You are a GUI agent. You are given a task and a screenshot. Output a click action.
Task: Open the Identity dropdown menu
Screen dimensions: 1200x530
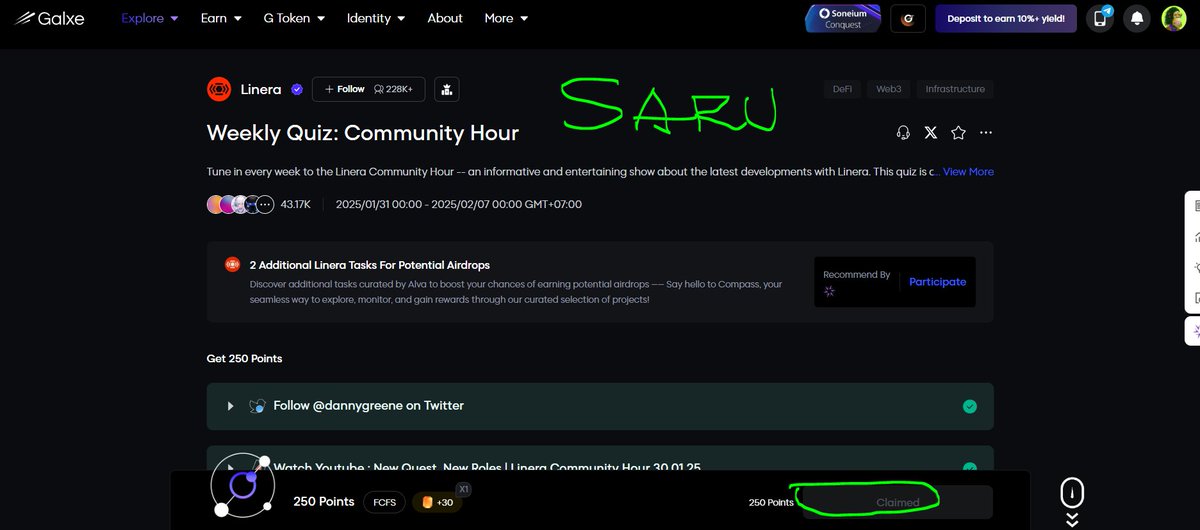(376, 18)
